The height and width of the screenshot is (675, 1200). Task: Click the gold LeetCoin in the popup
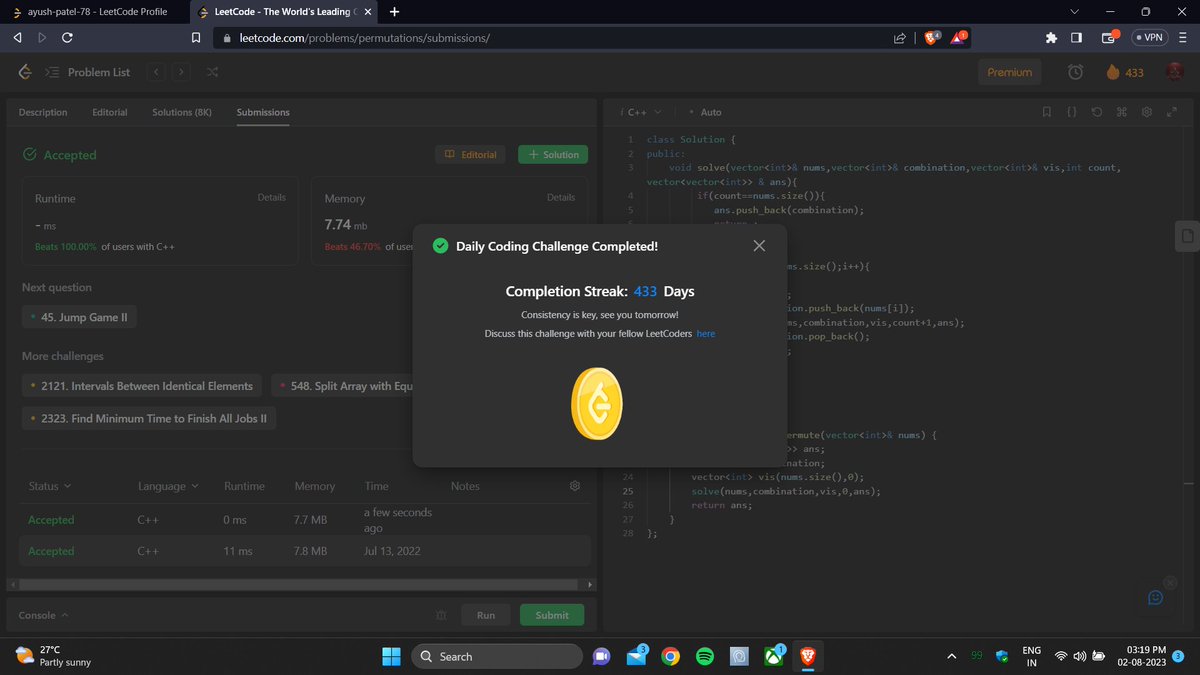click(597, 404)
